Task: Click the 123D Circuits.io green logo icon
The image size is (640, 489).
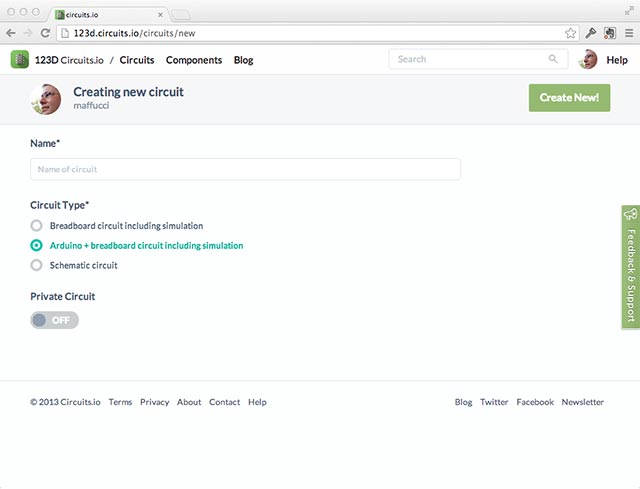Action: [x=20, y=60]
